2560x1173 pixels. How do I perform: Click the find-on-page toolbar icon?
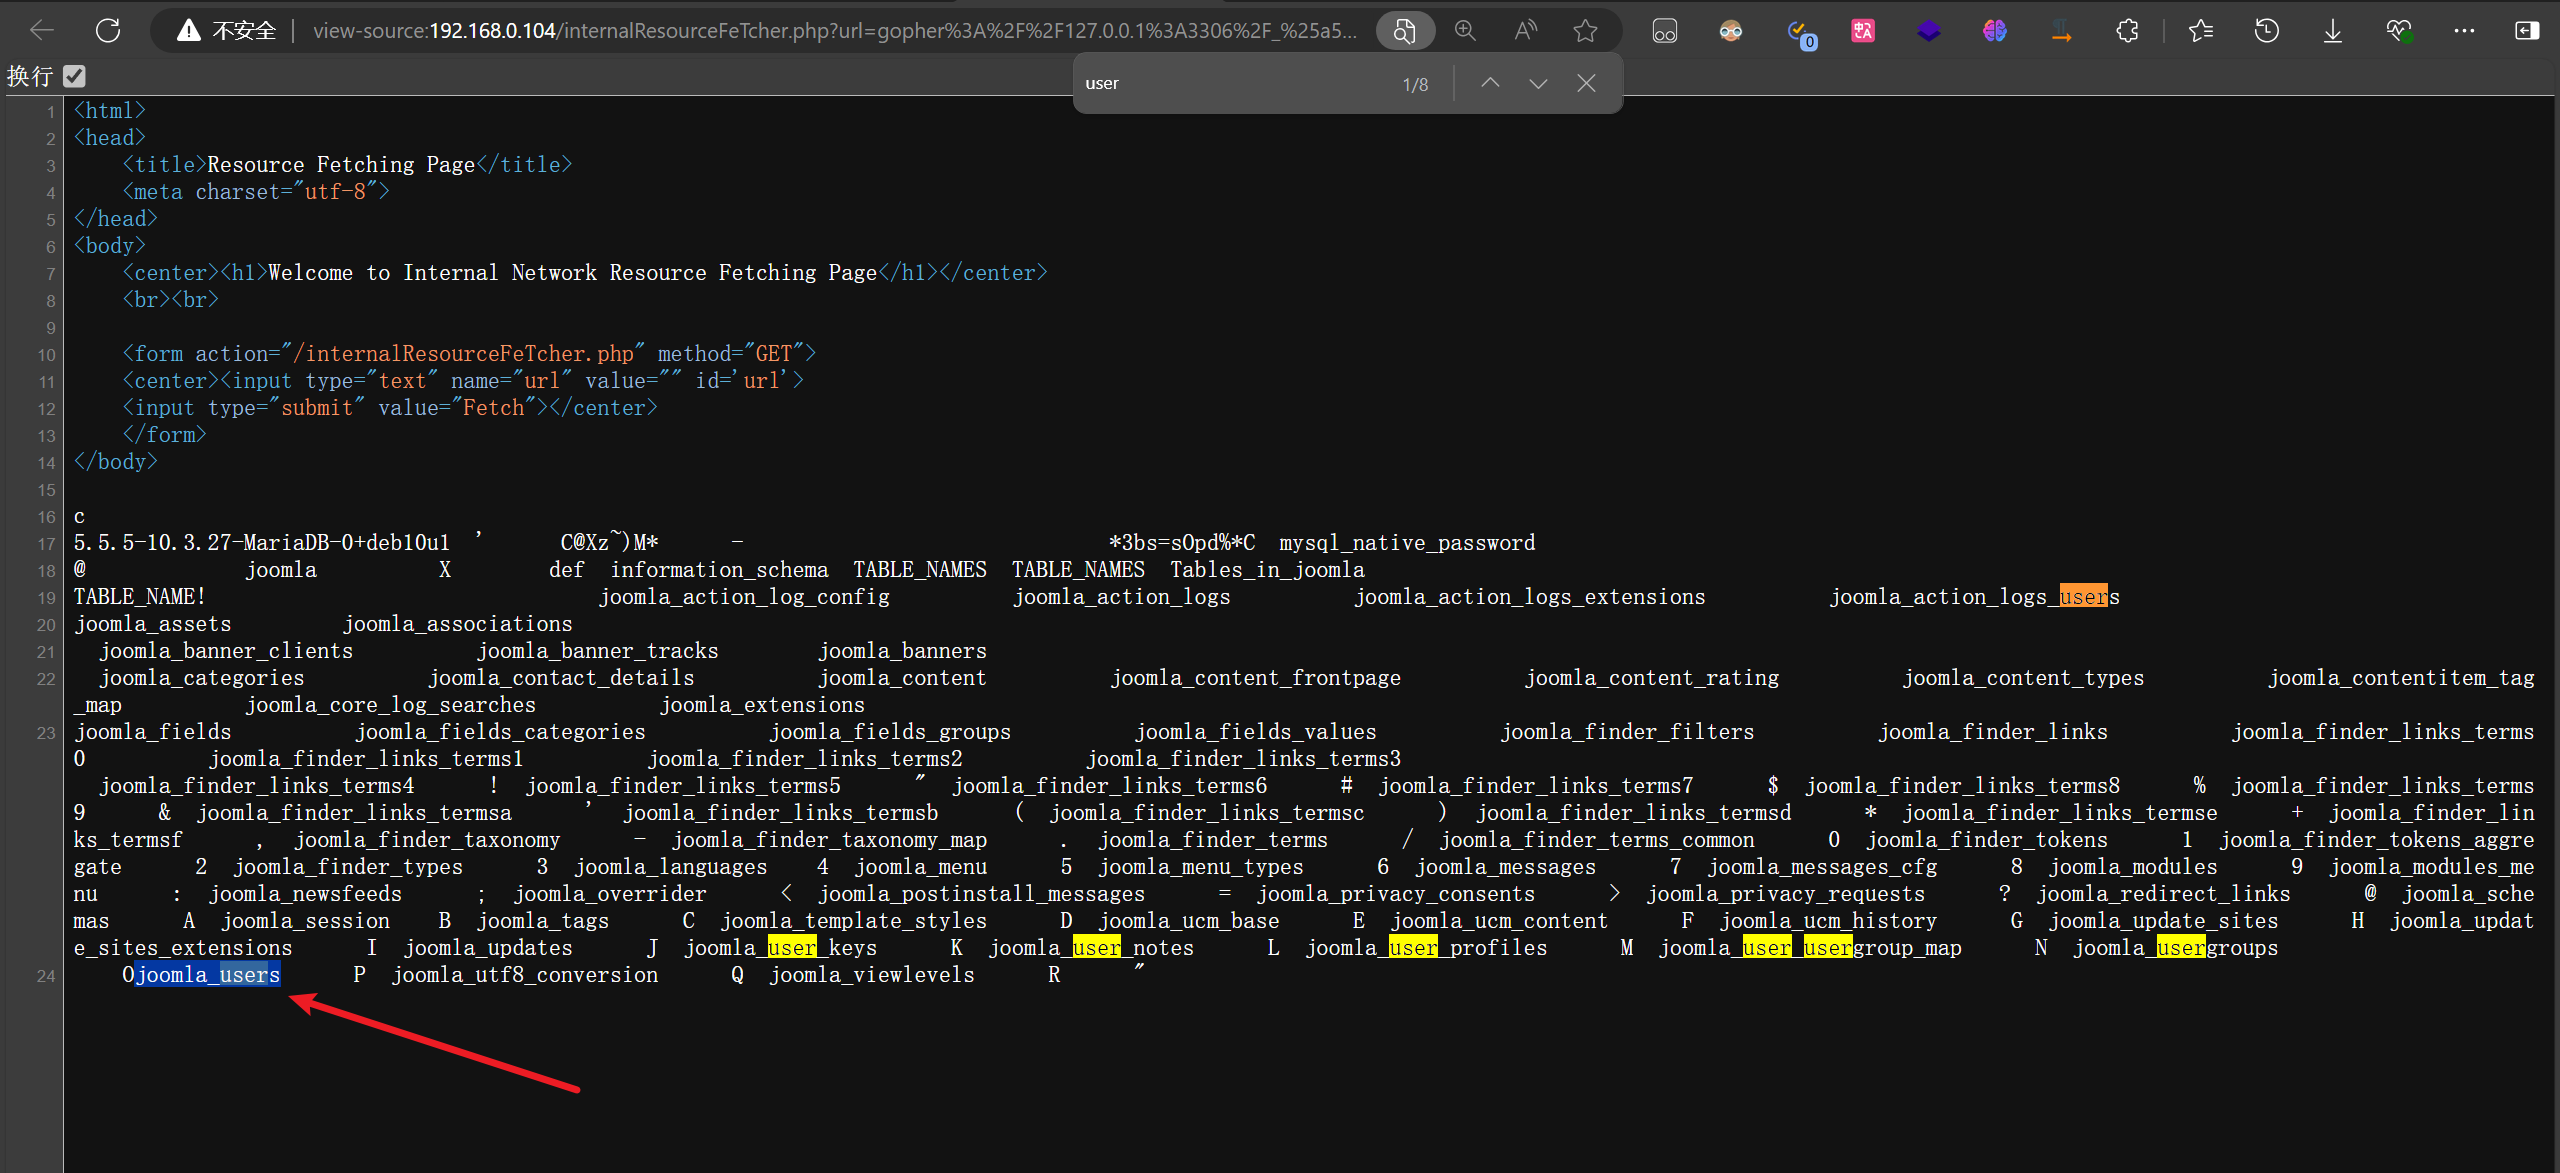tap(1405, 31)
